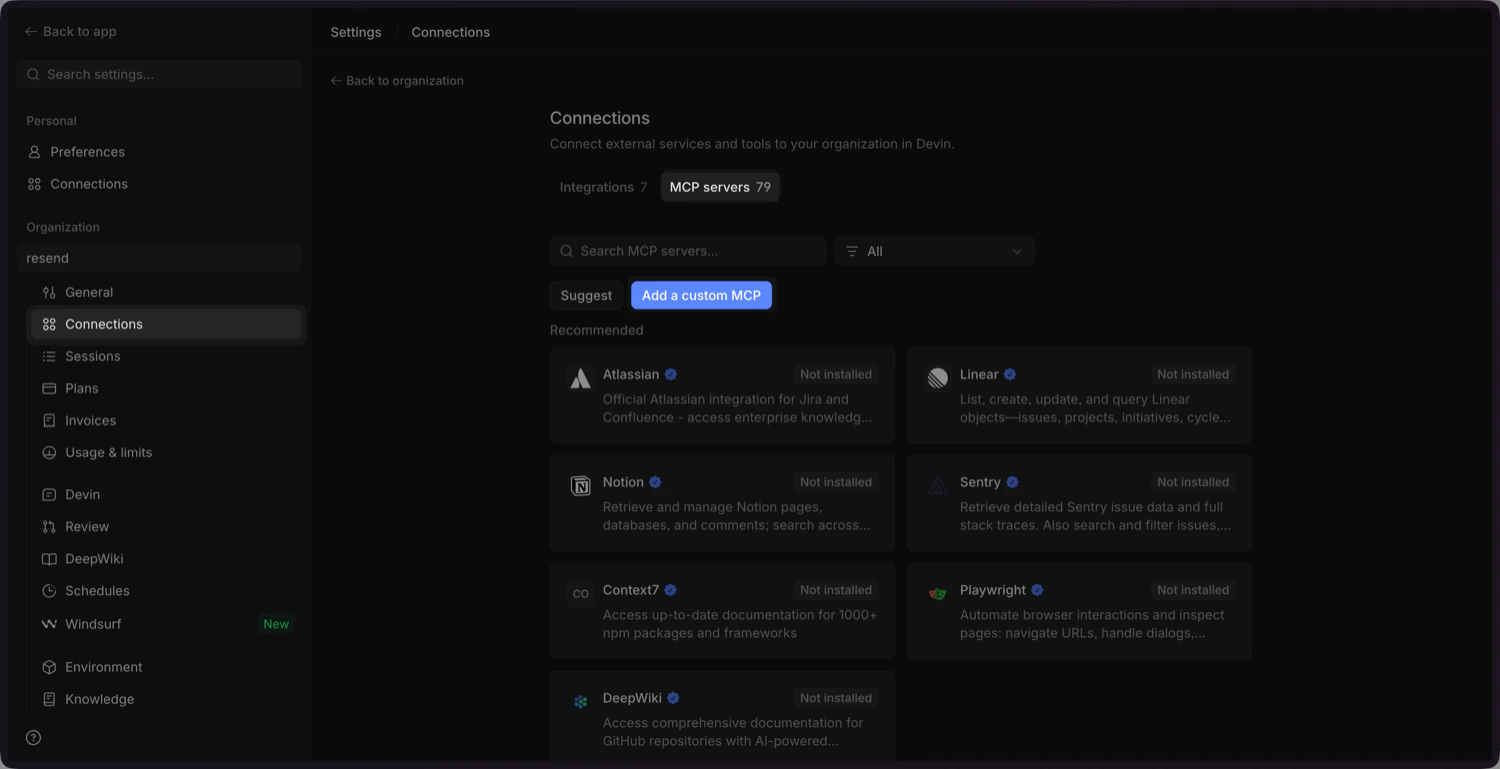The width and height of the screenshot is (1500, 769).
Task: Click the DeepWiki card logo icon
Action: pos(580,702)
